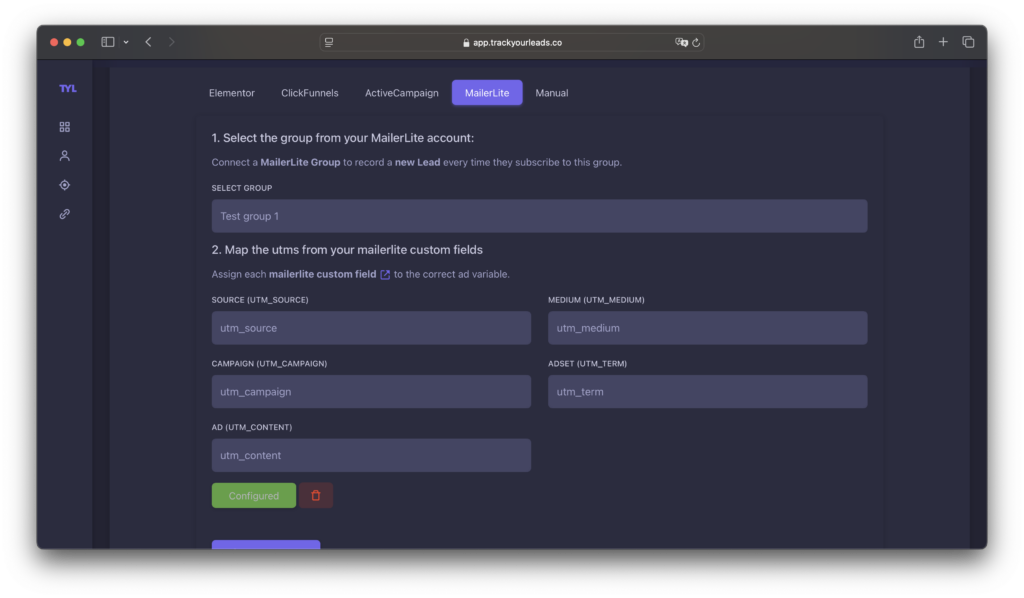Switch to the Elementor tab

pos(232,93)
